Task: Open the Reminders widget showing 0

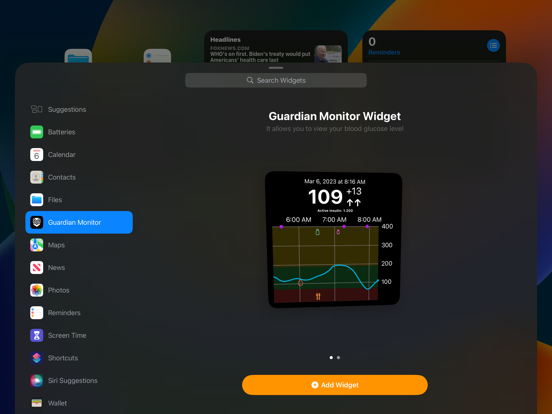Action: coord(434,47)
